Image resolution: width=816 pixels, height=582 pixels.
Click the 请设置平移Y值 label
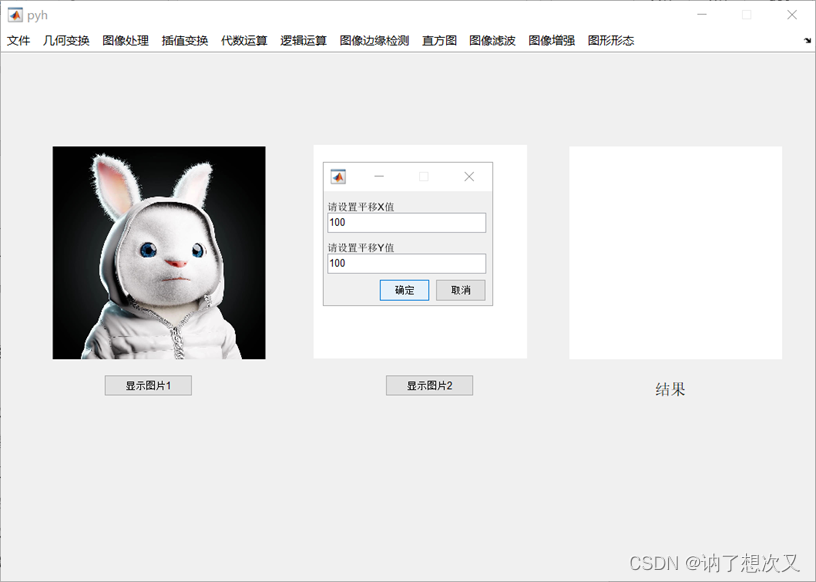click(x=361, y=247)
